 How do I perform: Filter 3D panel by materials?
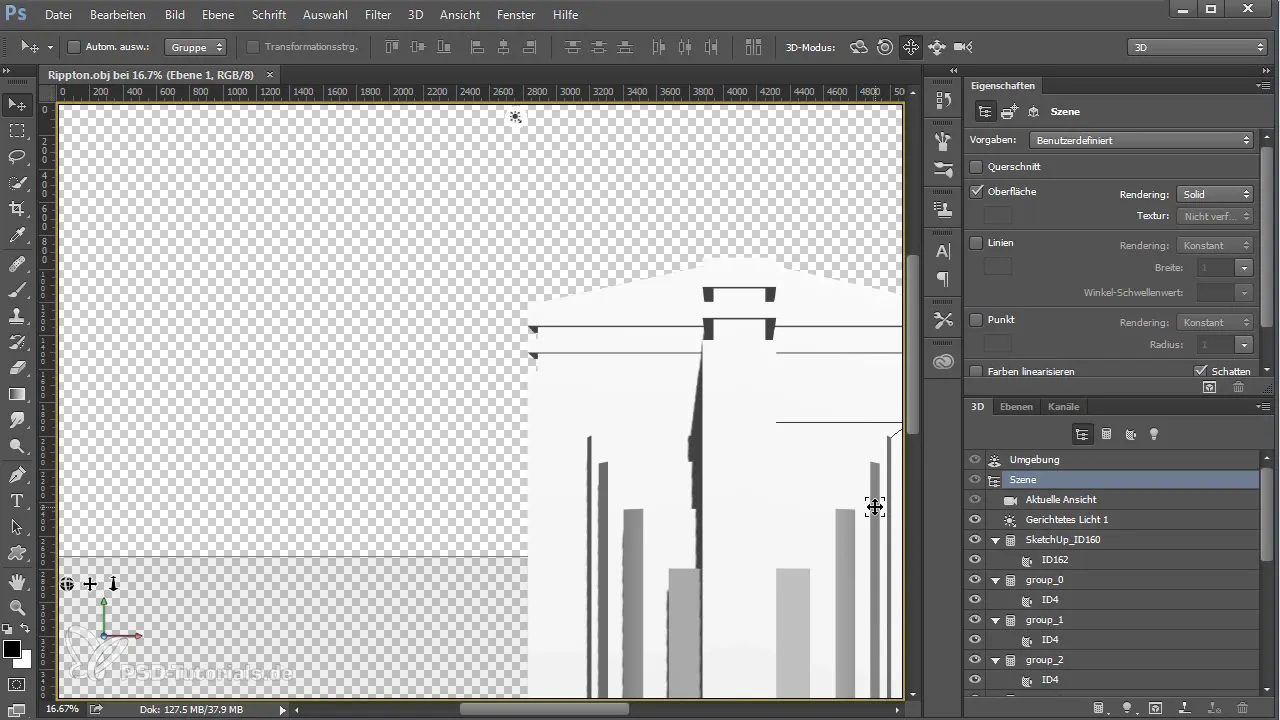(1130, 434)
